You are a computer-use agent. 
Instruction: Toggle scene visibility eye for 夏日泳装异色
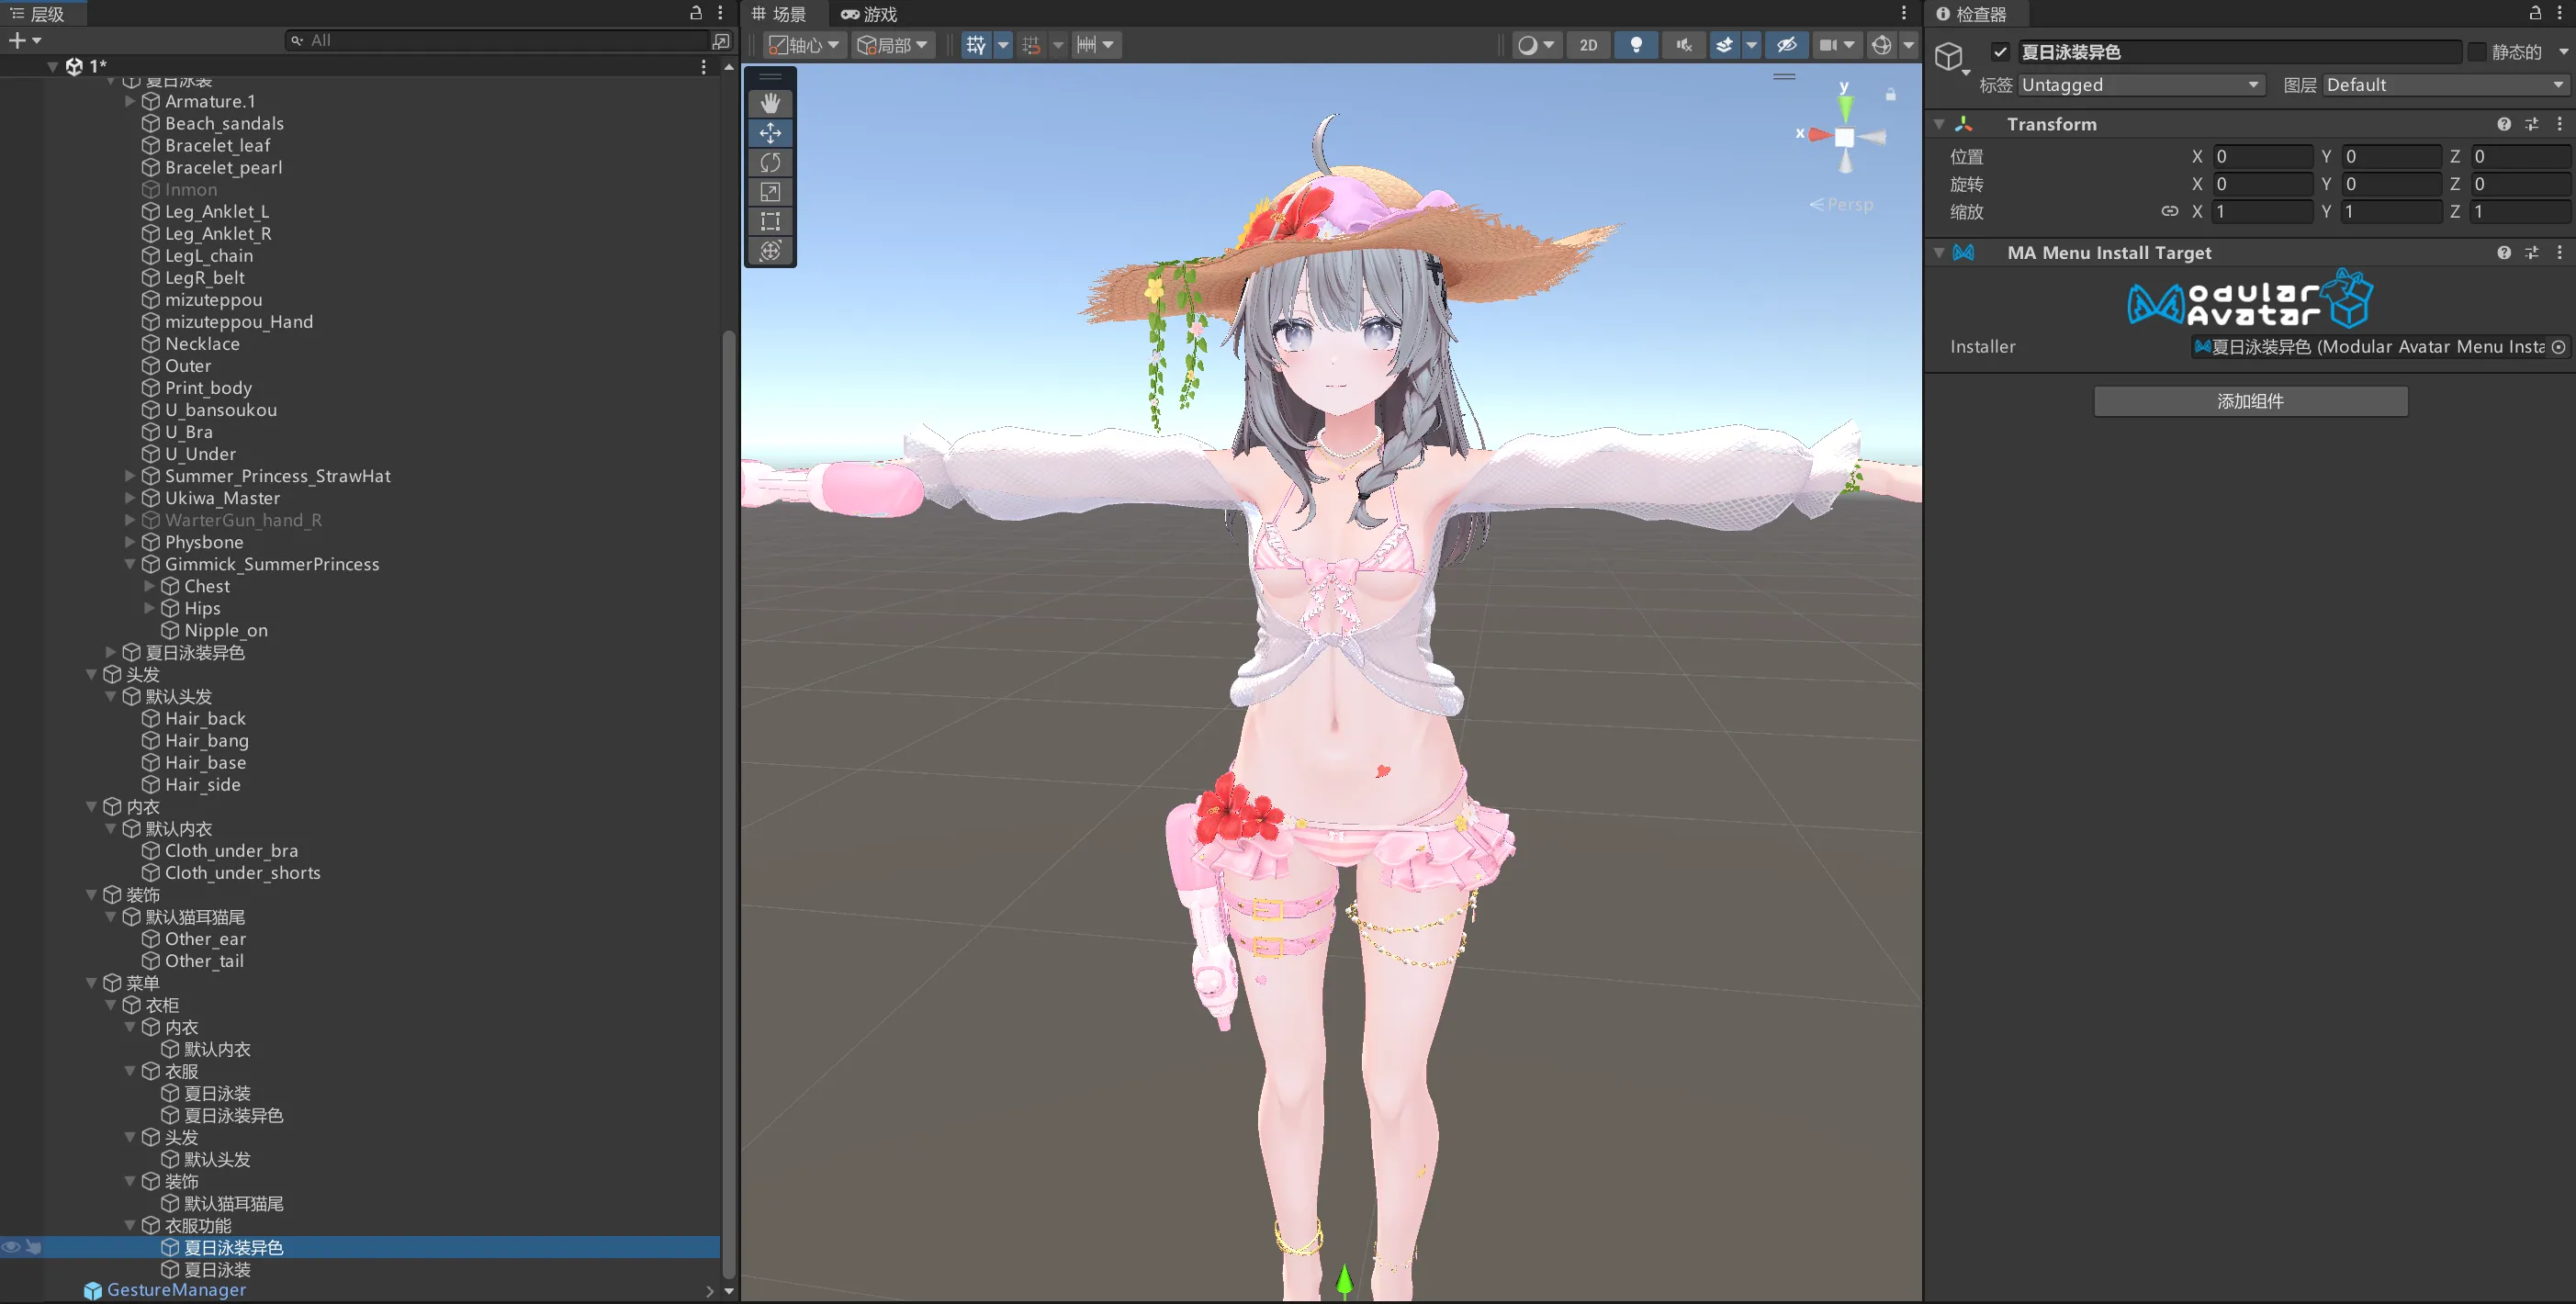point(11,1247)
